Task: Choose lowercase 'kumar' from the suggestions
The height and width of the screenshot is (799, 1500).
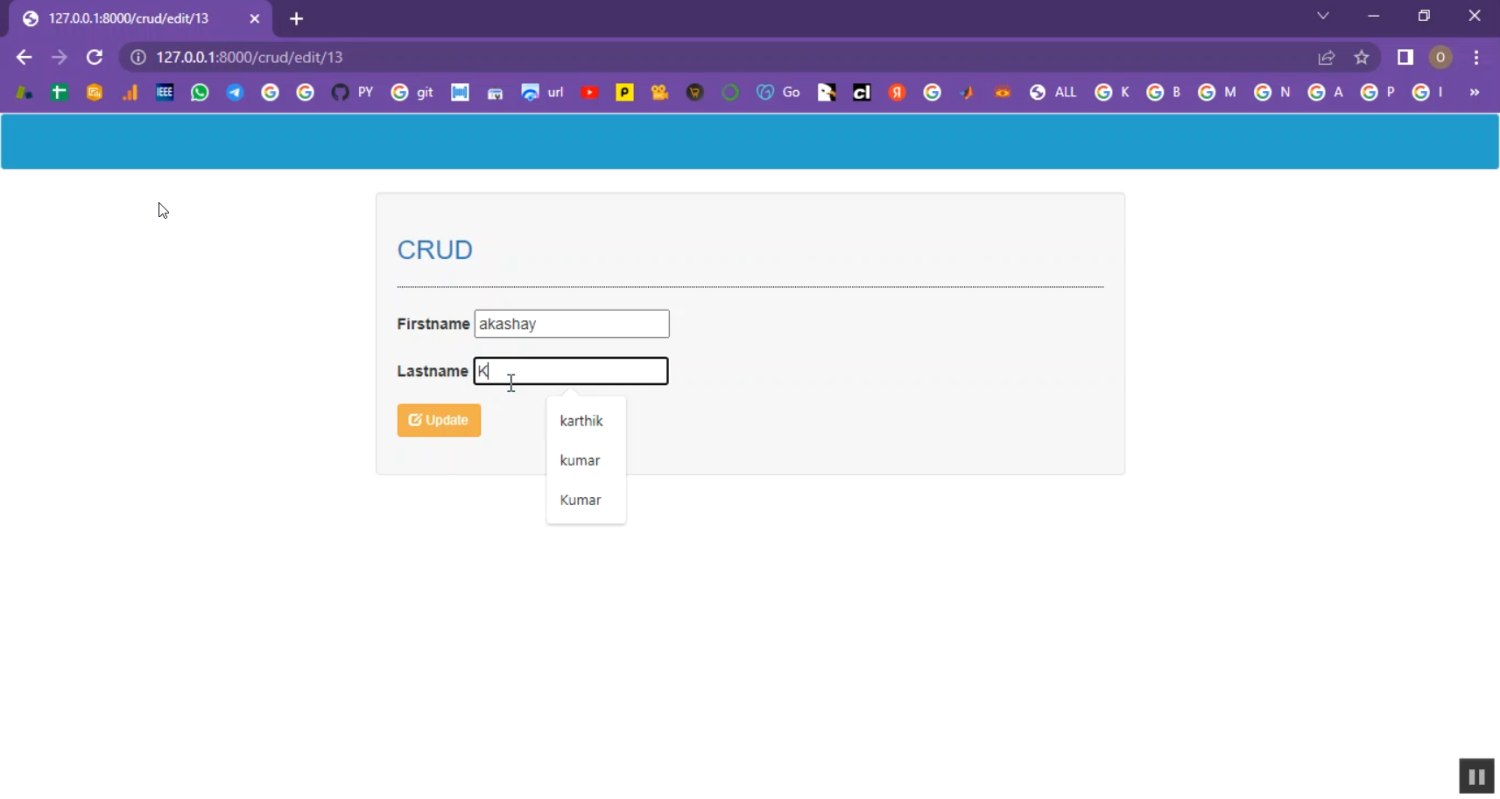Action: [580, 461]
